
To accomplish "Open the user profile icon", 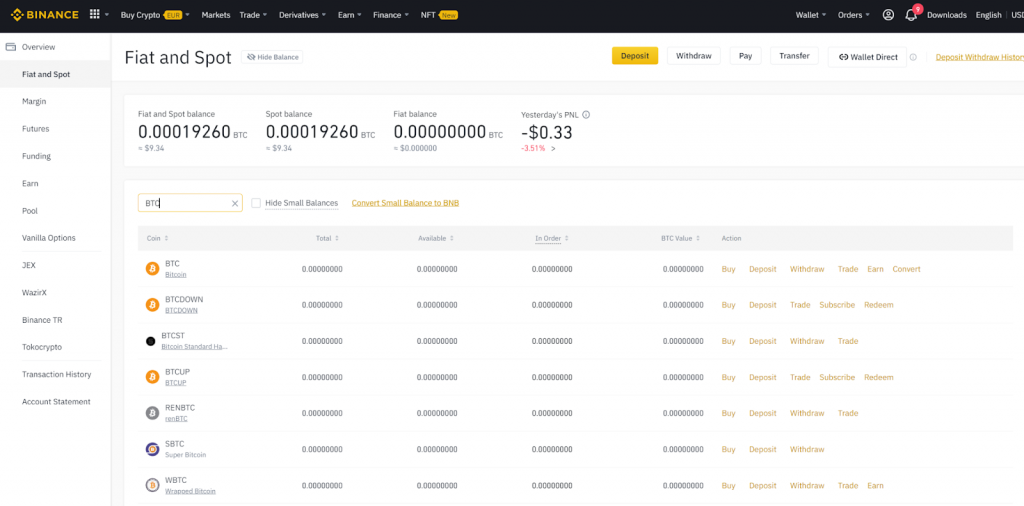I will (x=888, y=15).
